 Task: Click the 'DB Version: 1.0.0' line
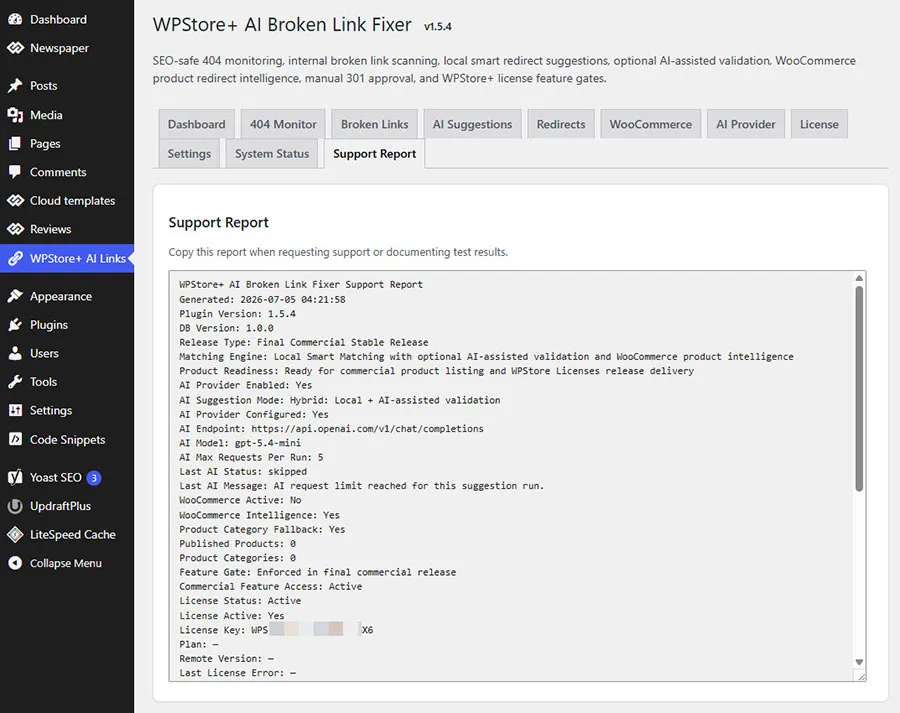(226, 328)
